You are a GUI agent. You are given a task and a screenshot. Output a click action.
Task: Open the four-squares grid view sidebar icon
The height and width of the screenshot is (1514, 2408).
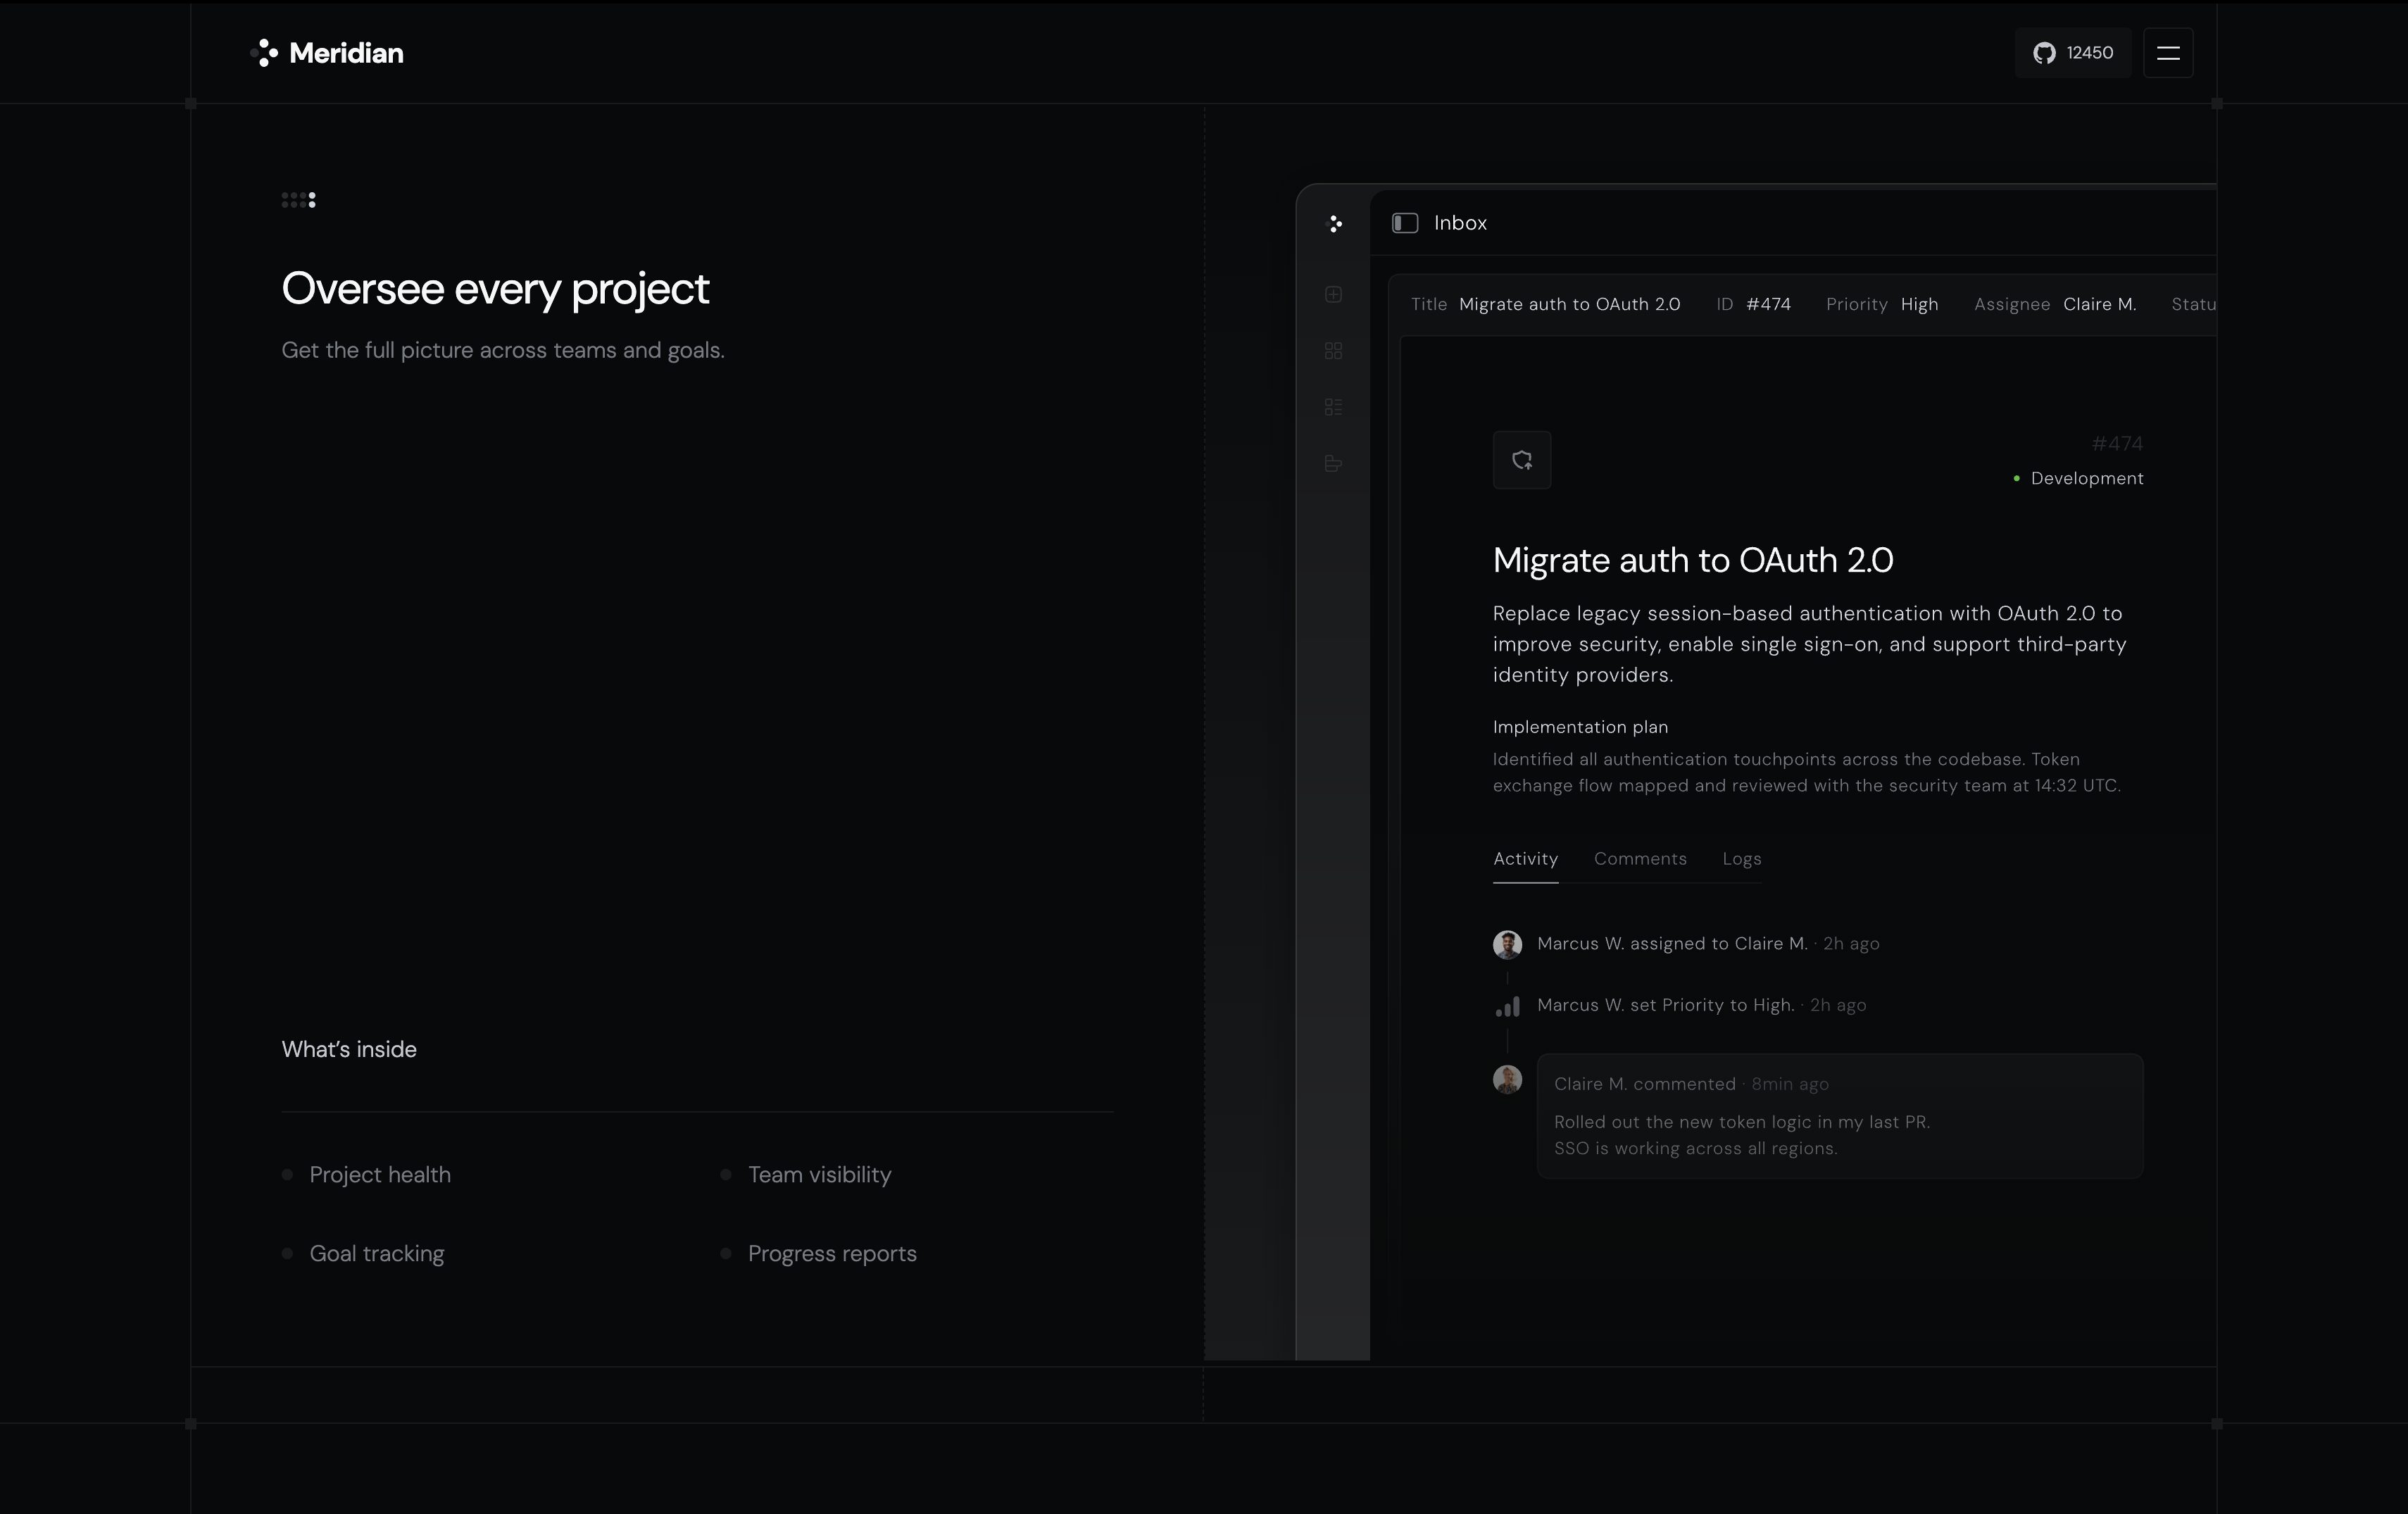(1333, 351)
